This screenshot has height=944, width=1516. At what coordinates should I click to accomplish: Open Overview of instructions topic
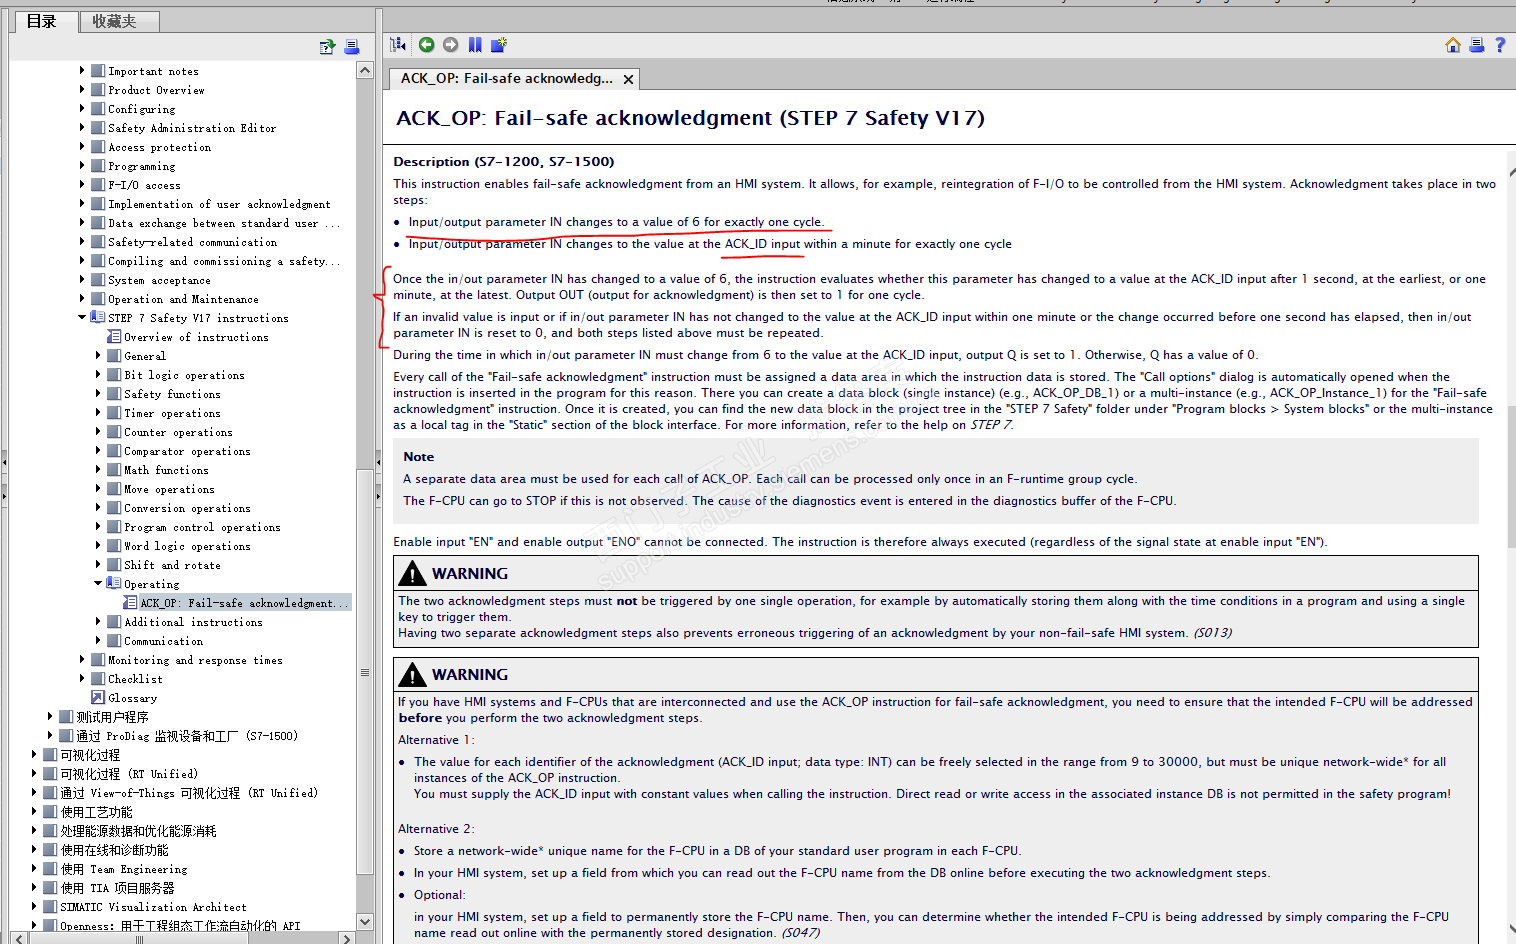point(196,337)
